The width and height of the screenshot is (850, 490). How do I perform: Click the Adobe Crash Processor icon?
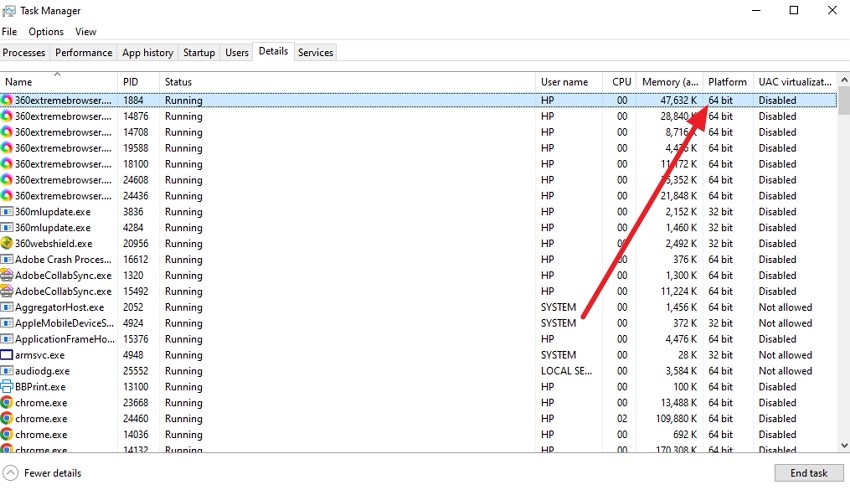pyautogui.click(x=7, y=259)
